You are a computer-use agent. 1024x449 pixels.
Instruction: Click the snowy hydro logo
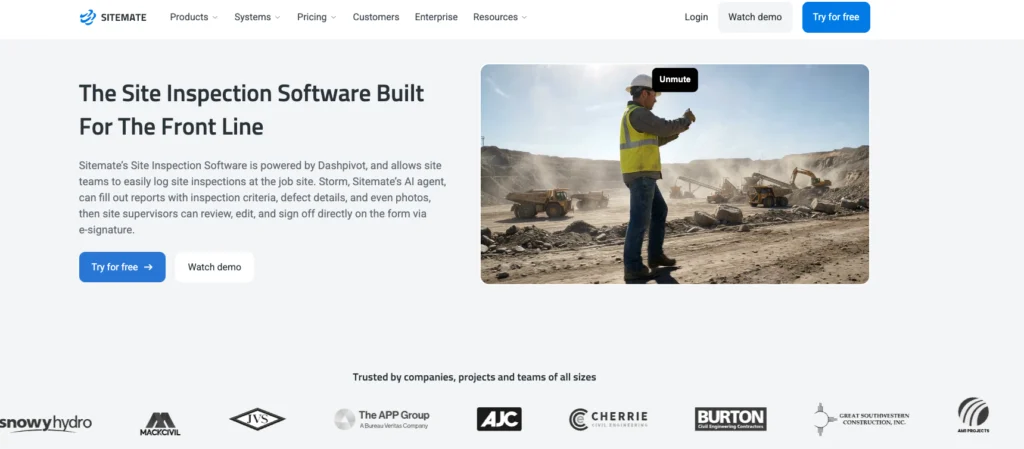46,422
